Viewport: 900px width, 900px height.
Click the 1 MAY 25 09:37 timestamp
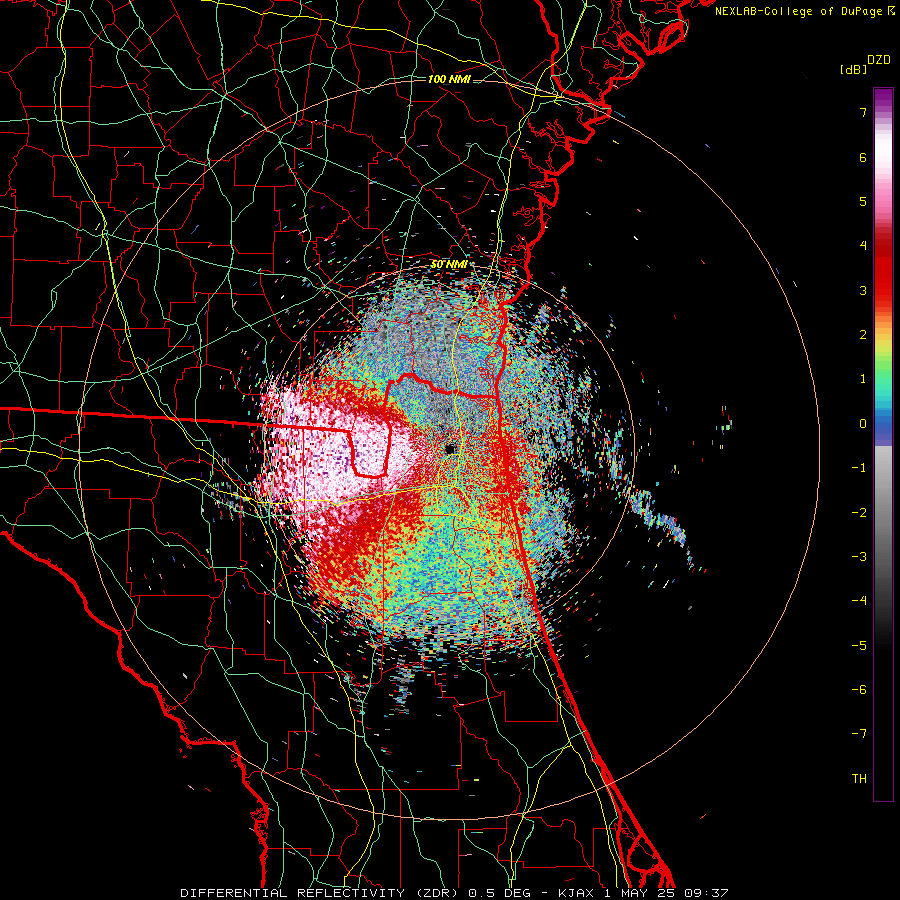666,893
